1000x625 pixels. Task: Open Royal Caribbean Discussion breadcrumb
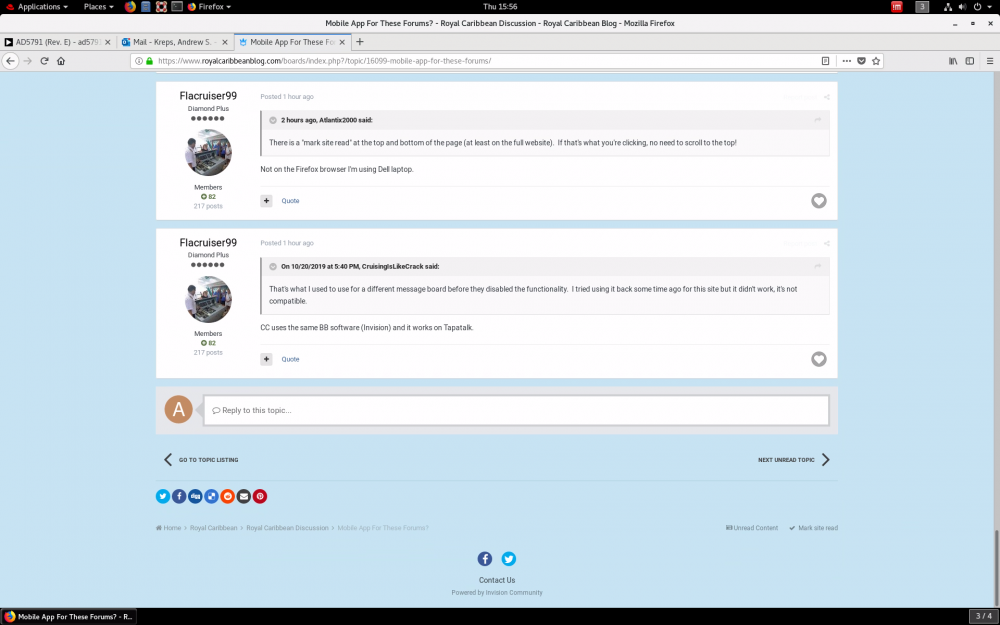point(287,528)
